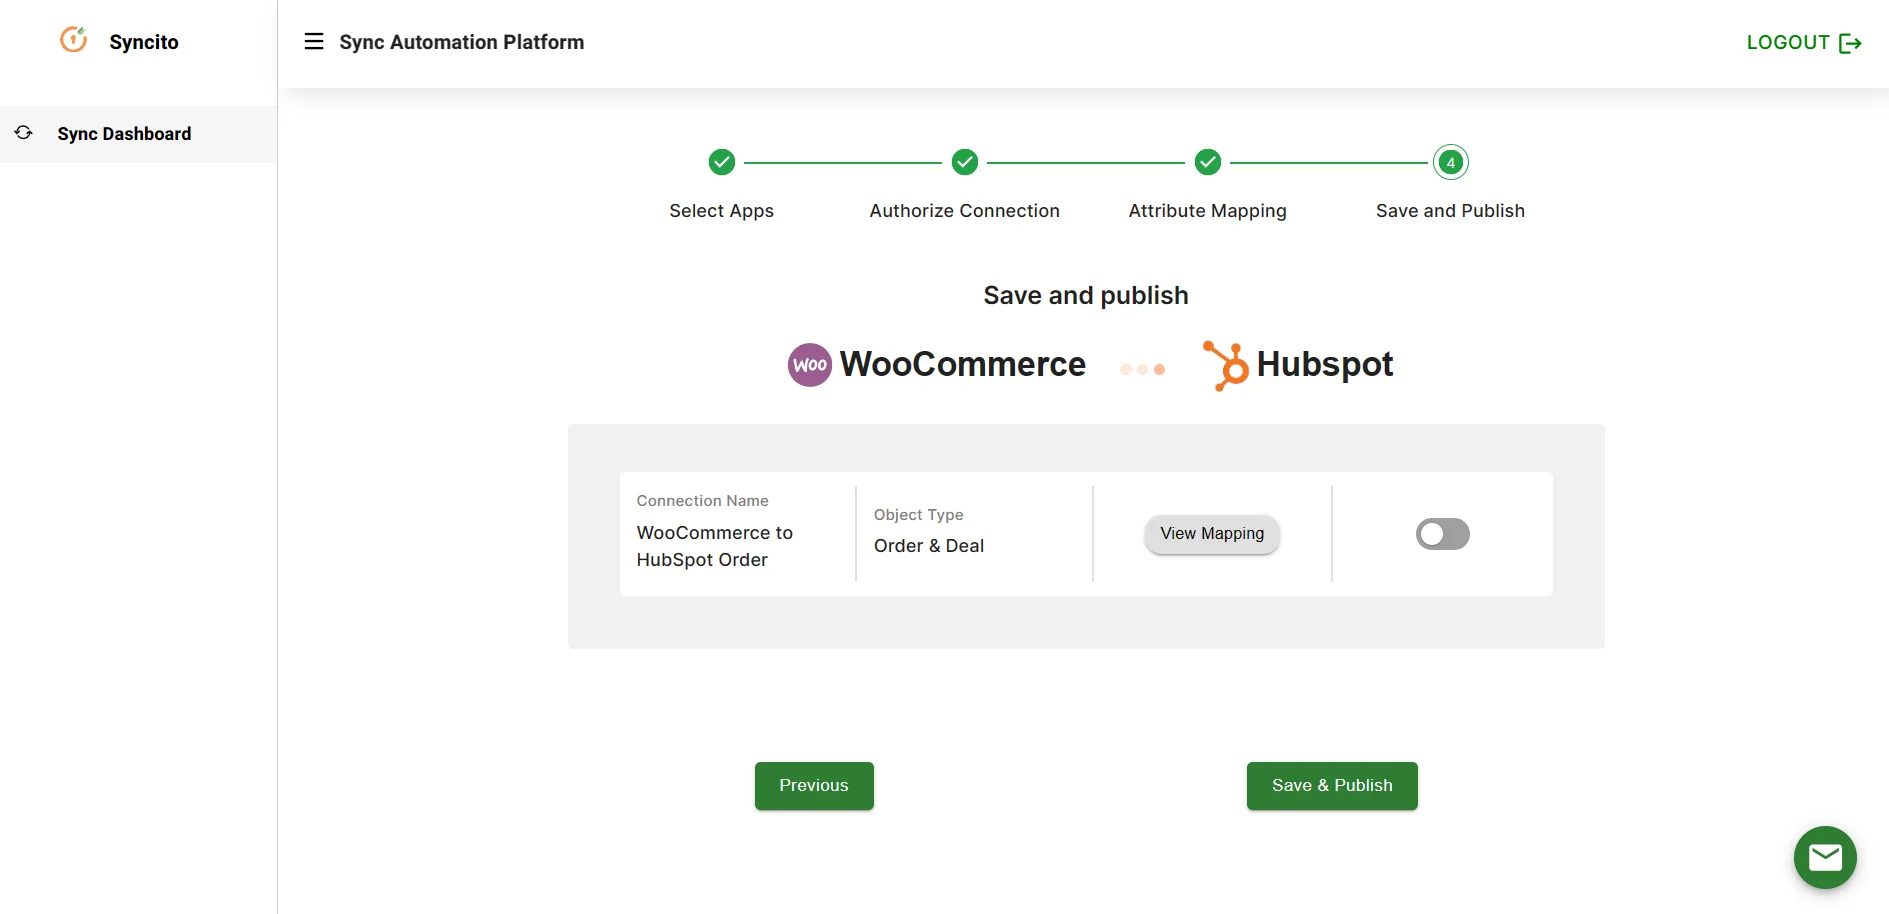
Task: Click the Authorize Connection checkmark
Action: tap(964, 162)
